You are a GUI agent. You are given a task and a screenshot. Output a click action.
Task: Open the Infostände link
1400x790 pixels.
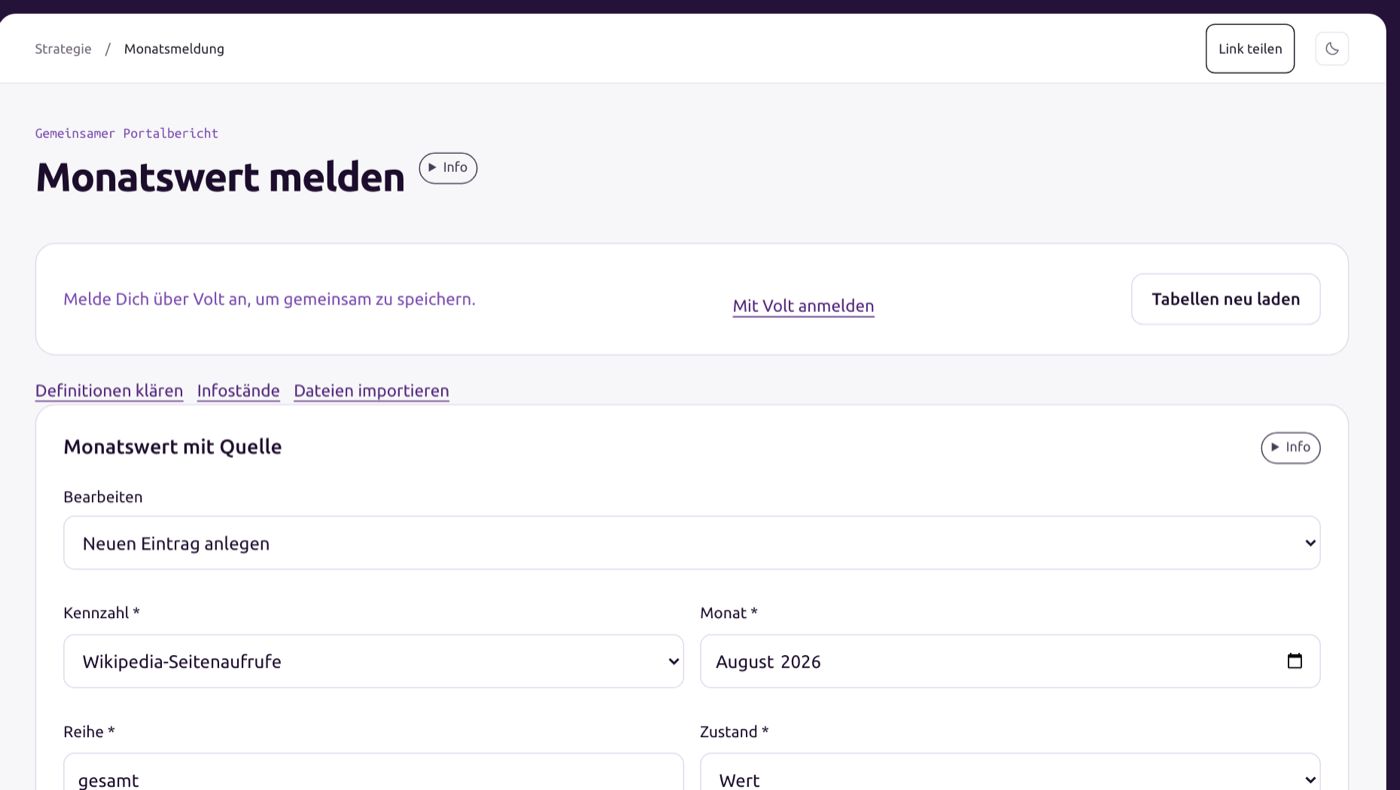click(238, 391)
